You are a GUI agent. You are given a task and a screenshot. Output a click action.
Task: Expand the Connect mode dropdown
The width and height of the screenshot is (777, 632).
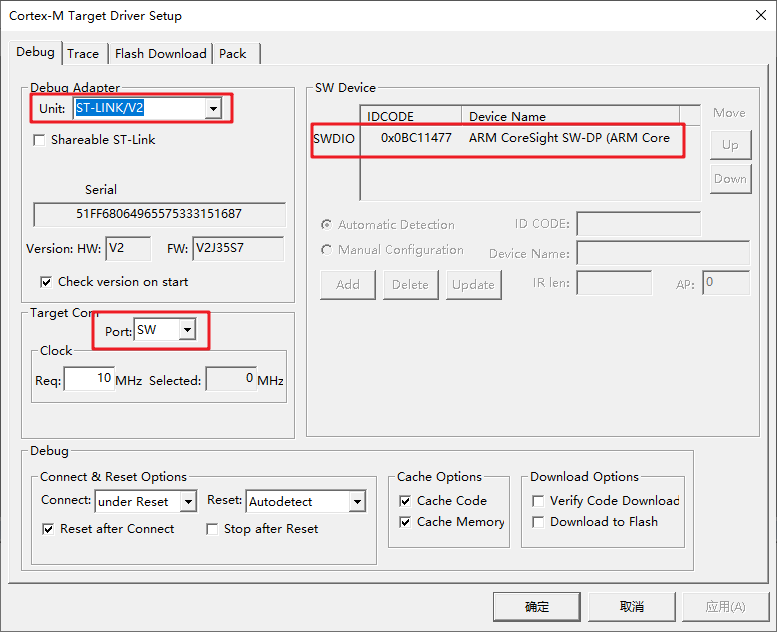click(188, 501)
